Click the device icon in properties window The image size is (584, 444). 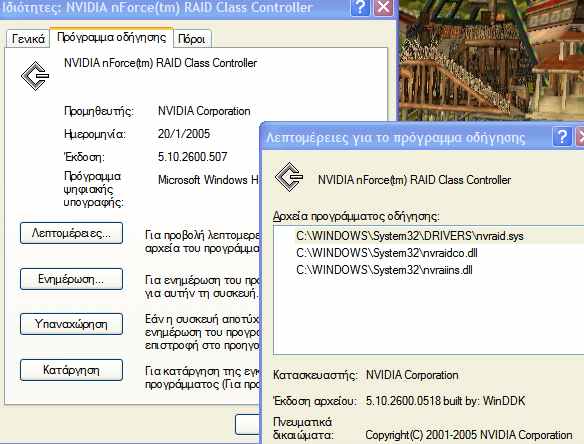click(x=35, y=76)
